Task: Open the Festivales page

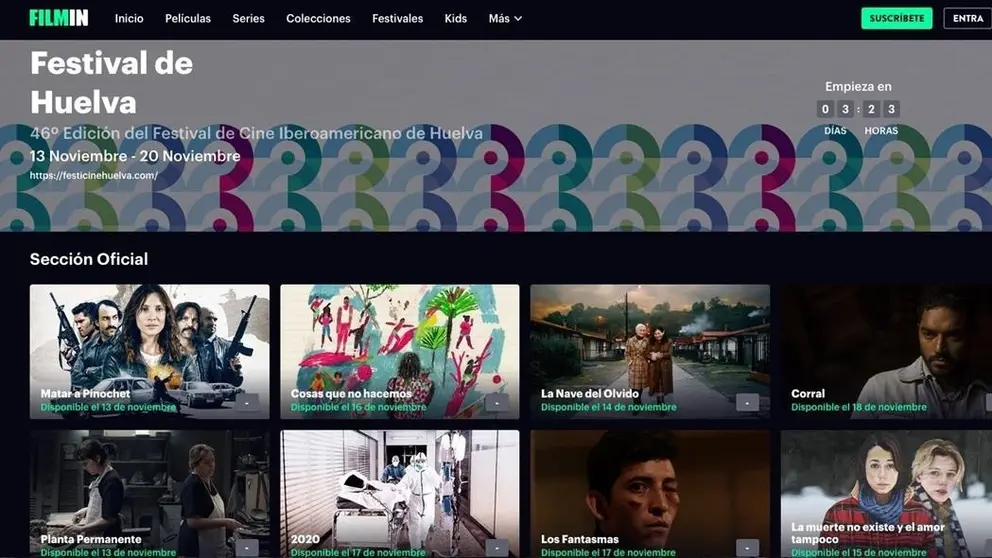Action: coord(397,18)
